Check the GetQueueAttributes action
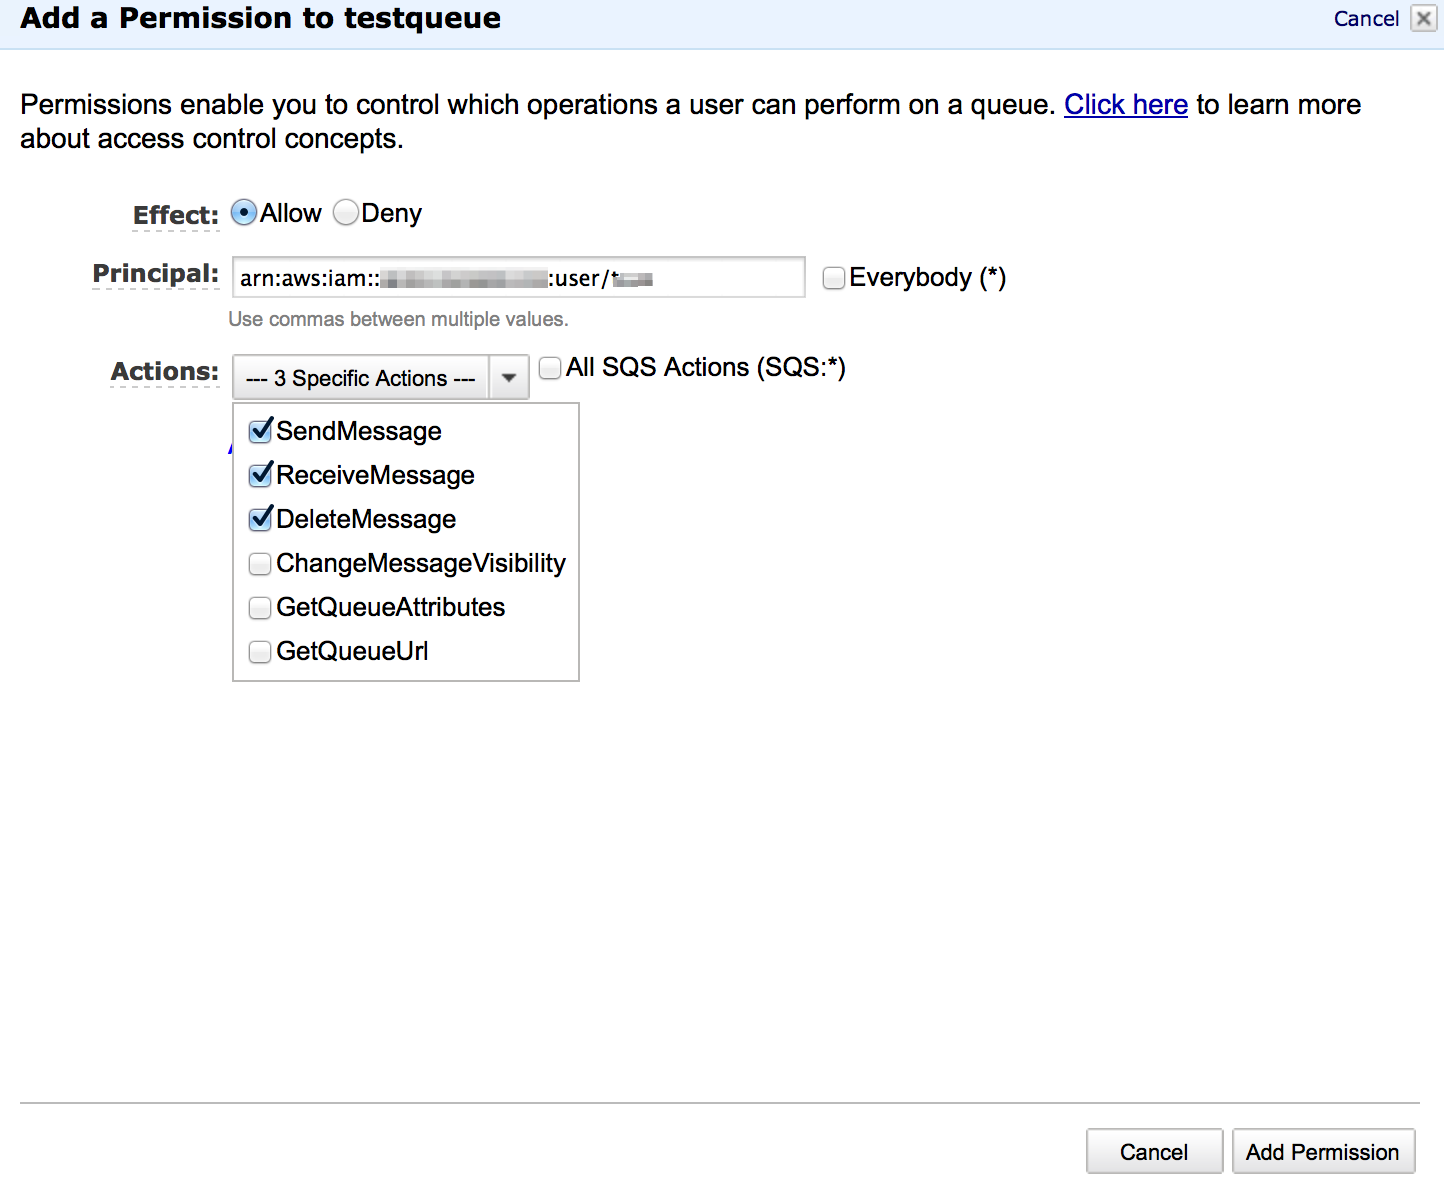The height and width of the screenshot is (1190, 1444). (260, 608)
